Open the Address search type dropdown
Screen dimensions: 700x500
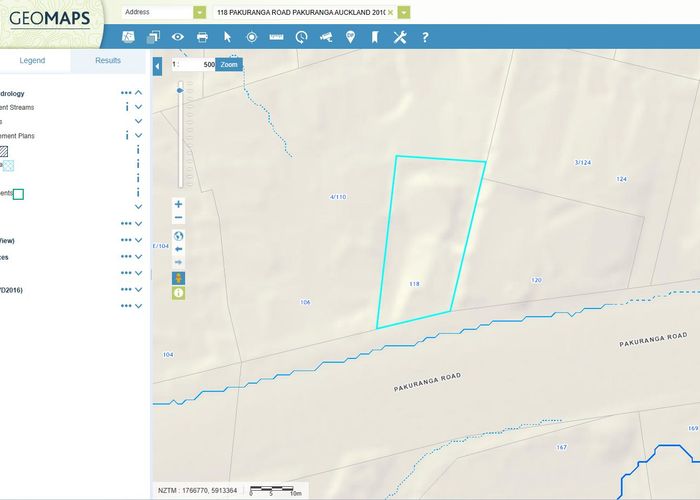200,13
